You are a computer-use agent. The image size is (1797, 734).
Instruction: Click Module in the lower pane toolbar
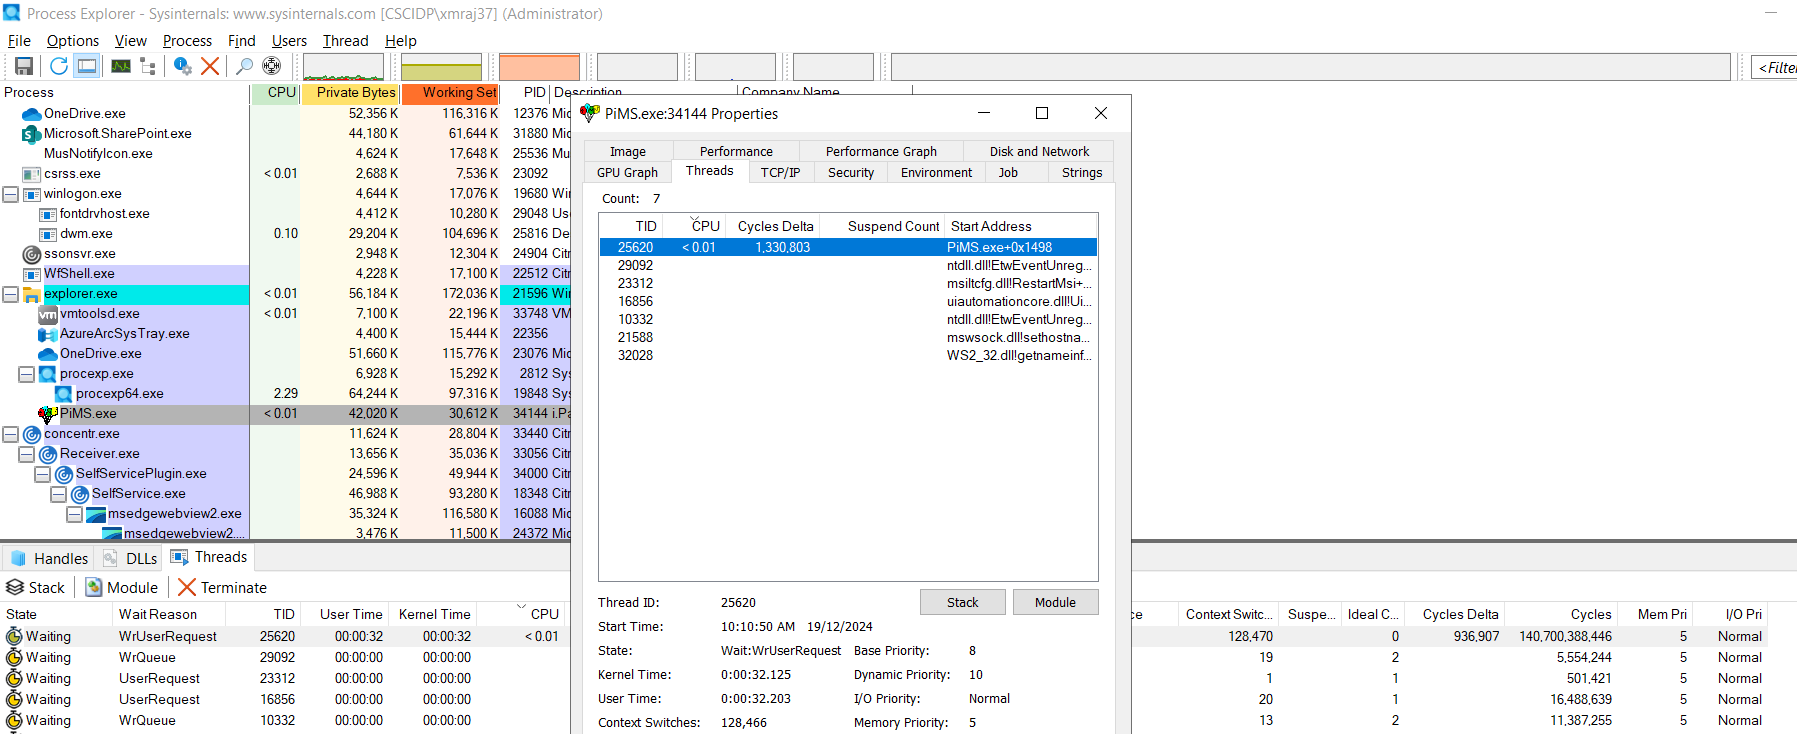click(x=121, y=588)
